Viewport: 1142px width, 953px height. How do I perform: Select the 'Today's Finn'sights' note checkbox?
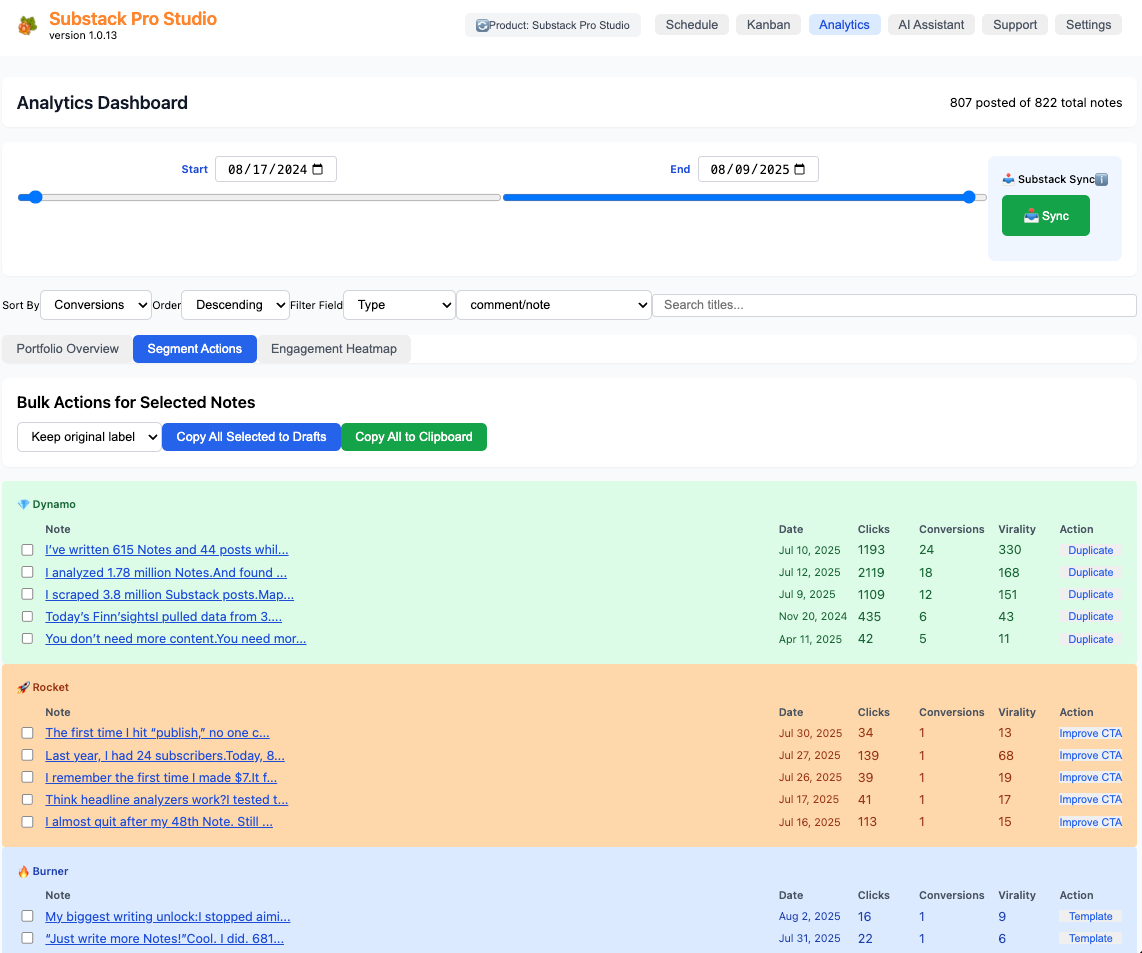pyautogui.click(x=27, y=616)
